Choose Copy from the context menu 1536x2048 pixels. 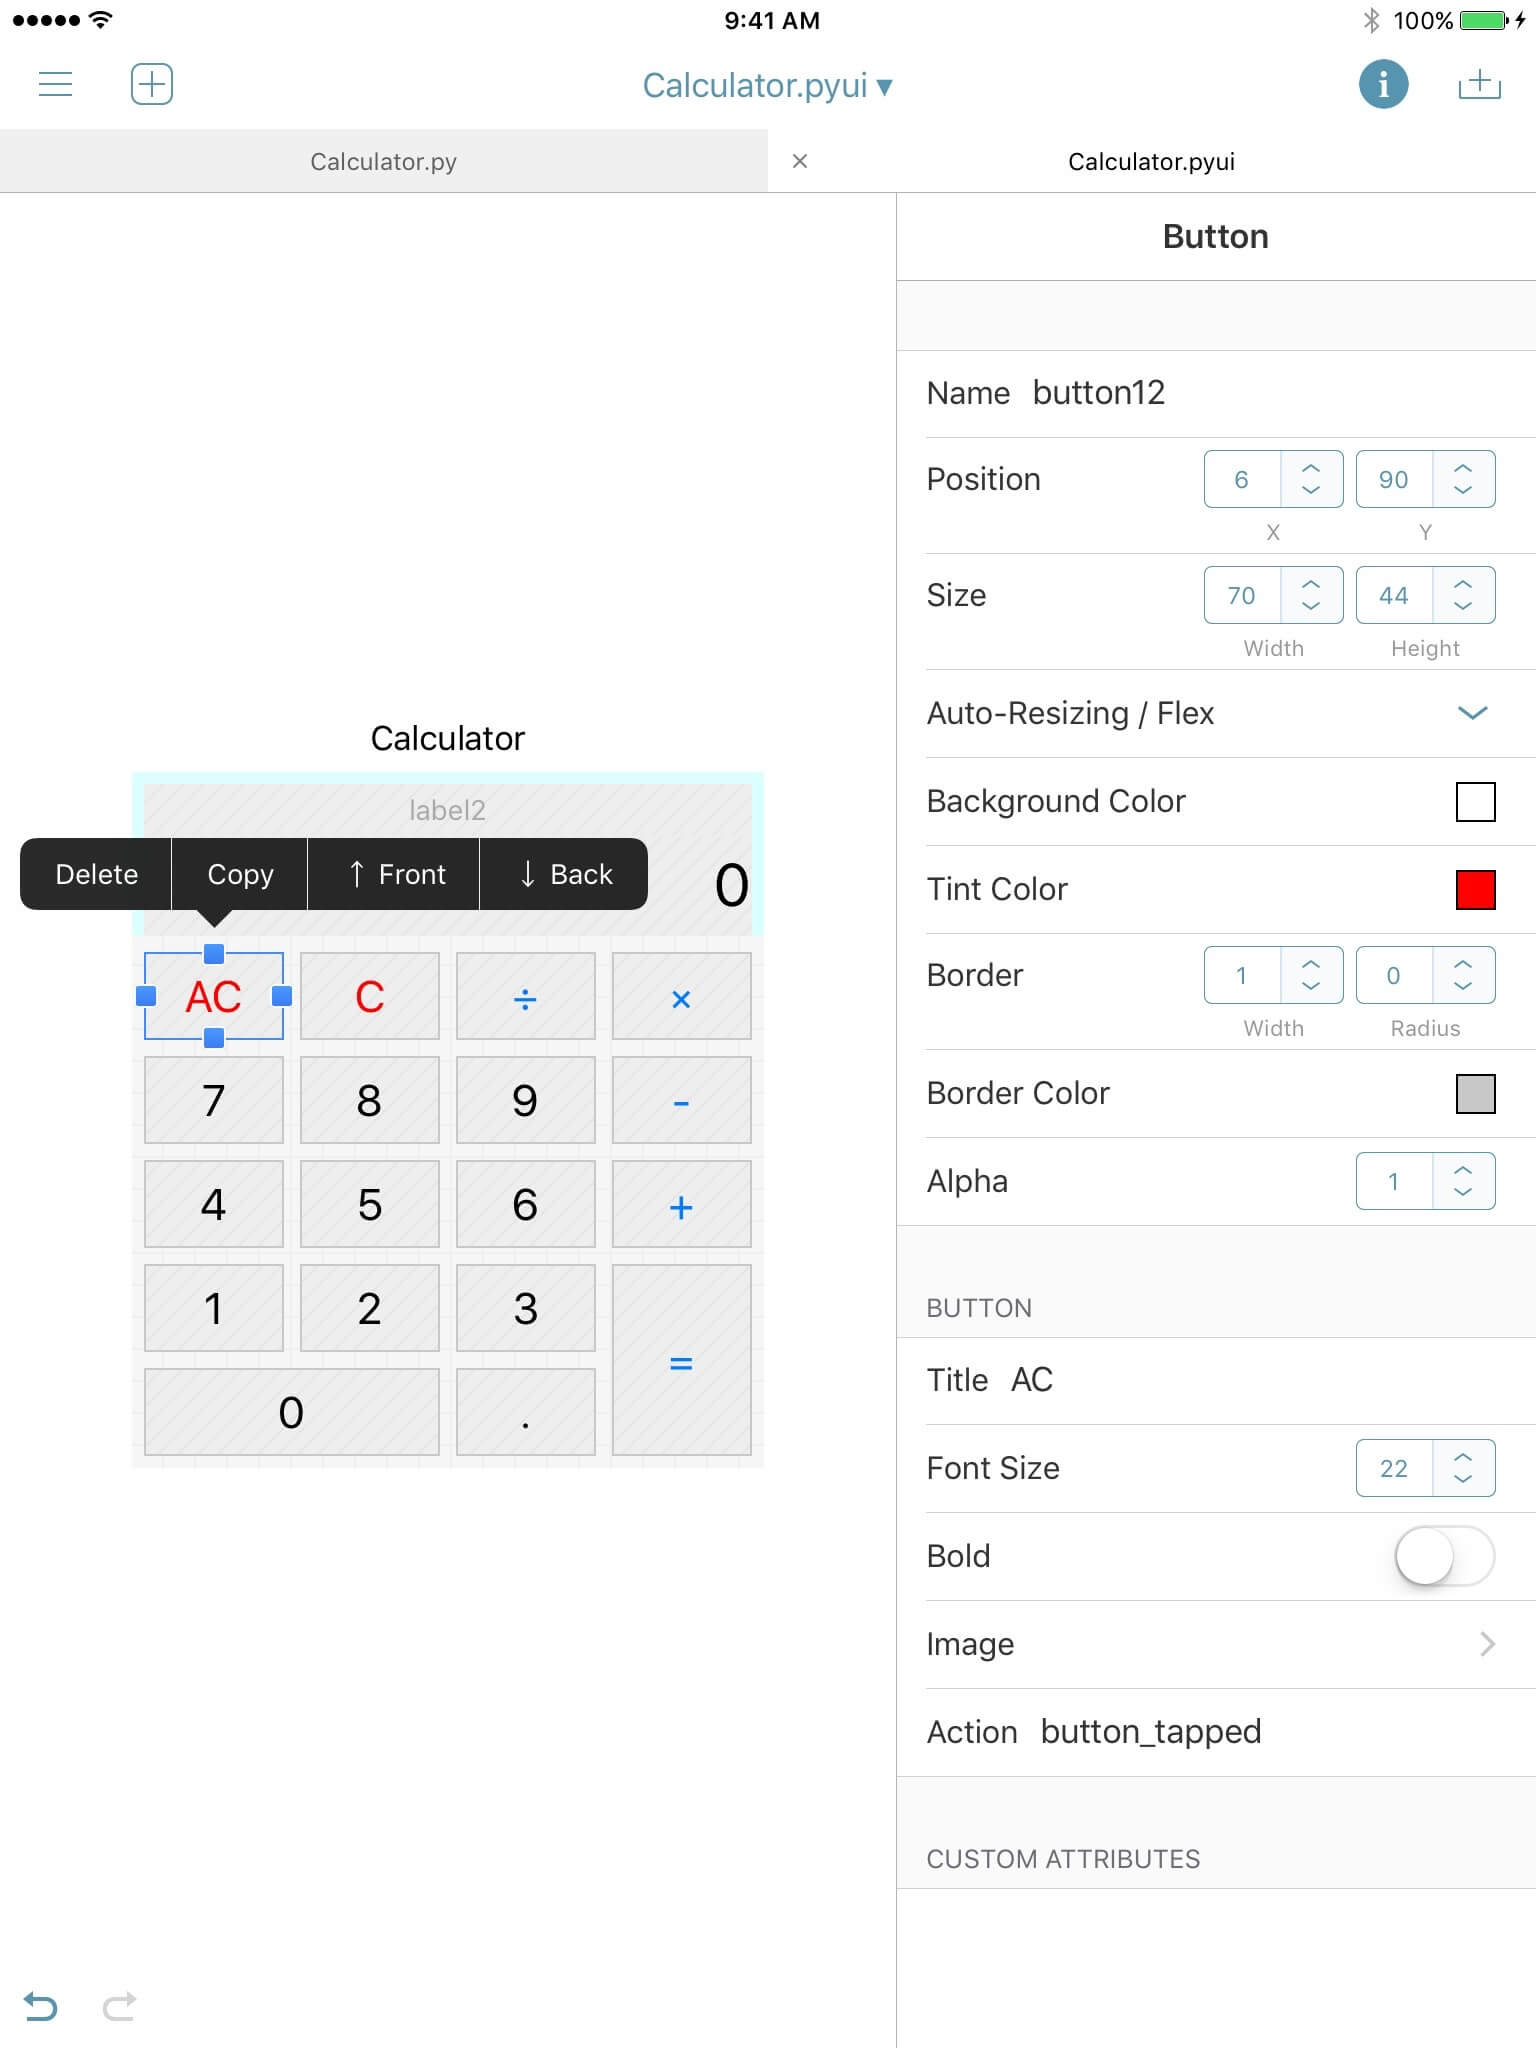tap(240, 874)
